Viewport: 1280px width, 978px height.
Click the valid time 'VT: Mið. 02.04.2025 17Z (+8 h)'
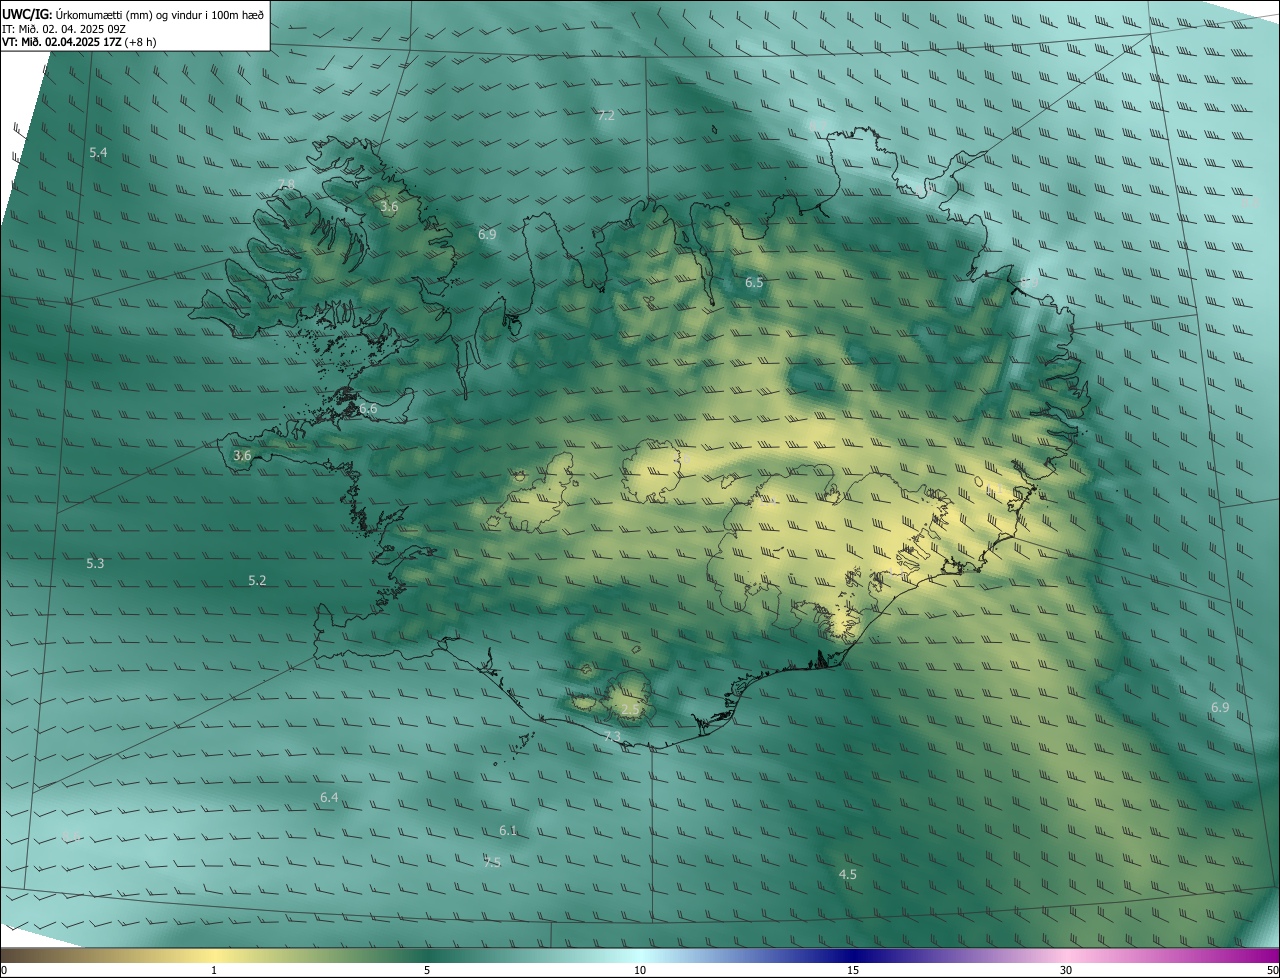pyautogui.click(x=79, y=42)
